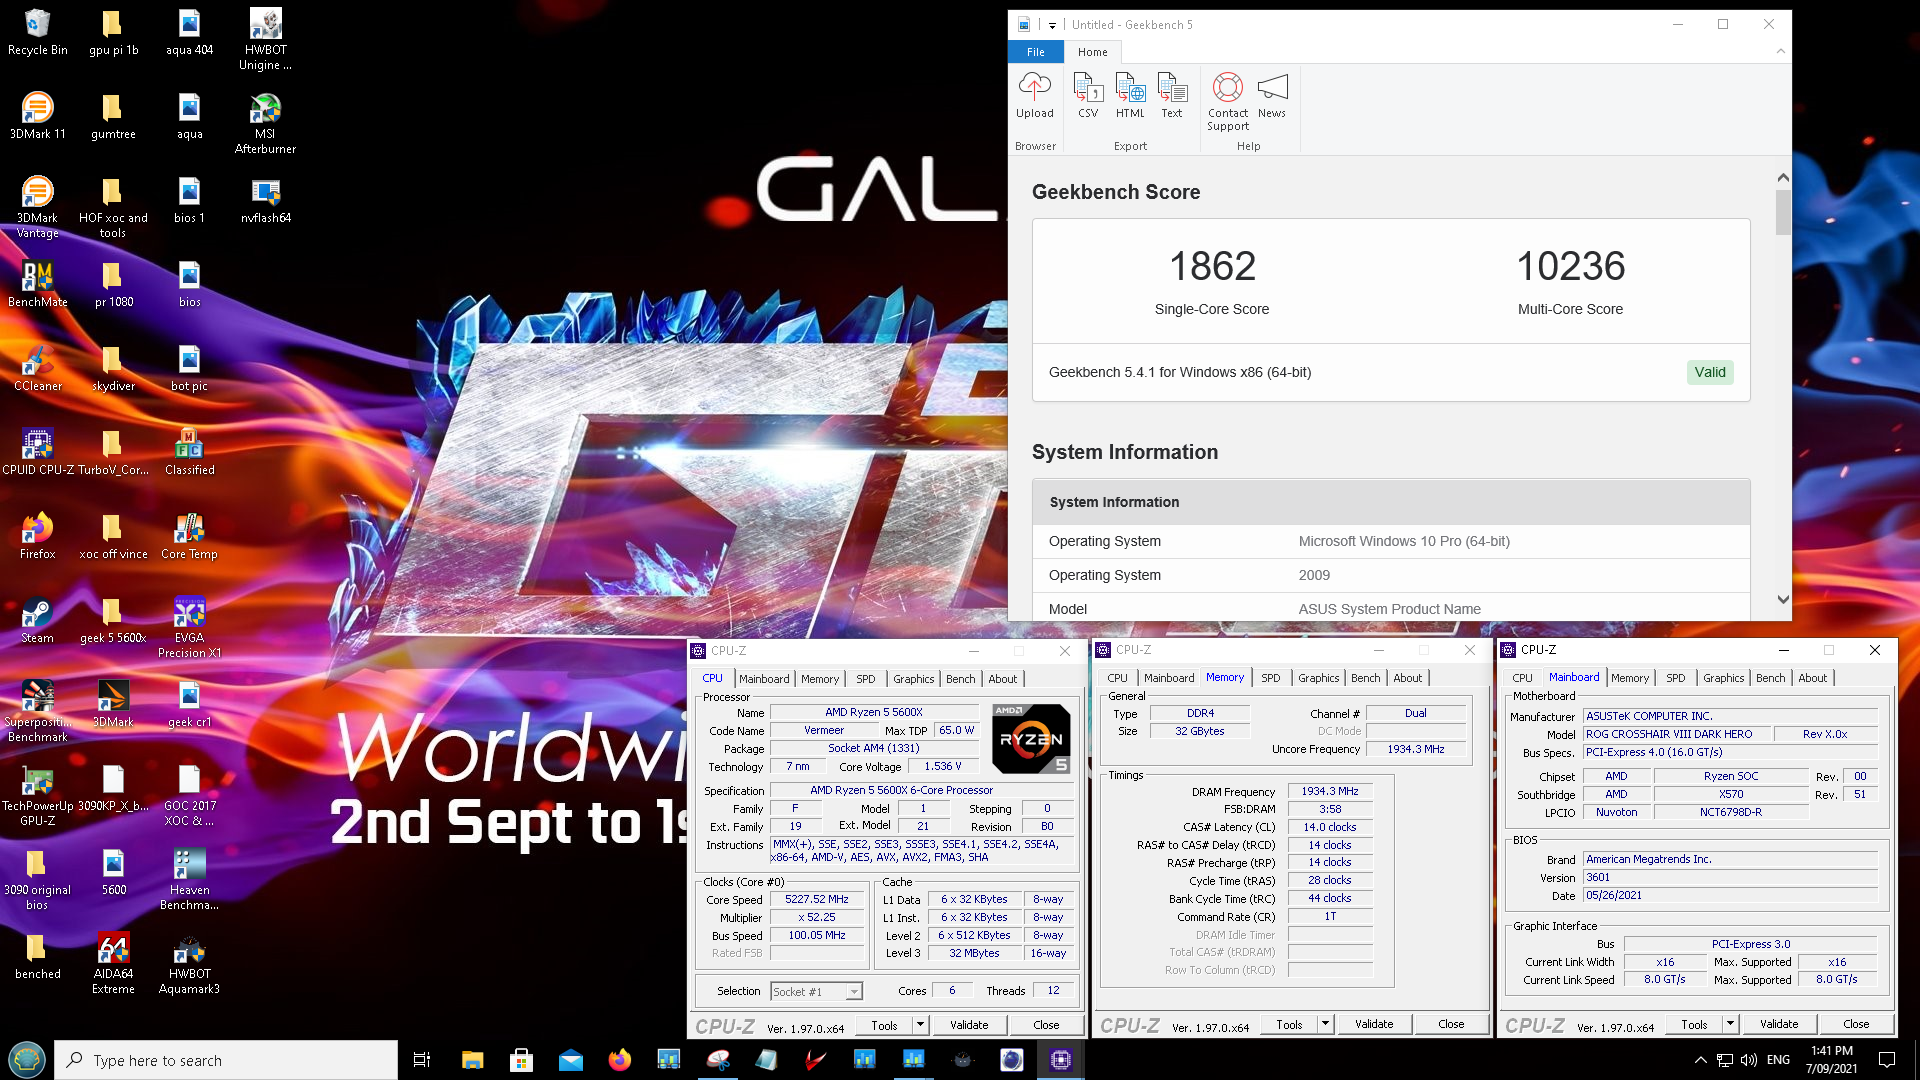Switch to About tab in middle CPU-Z
The image size is (1920, 1080).
tap(1407, 678)
